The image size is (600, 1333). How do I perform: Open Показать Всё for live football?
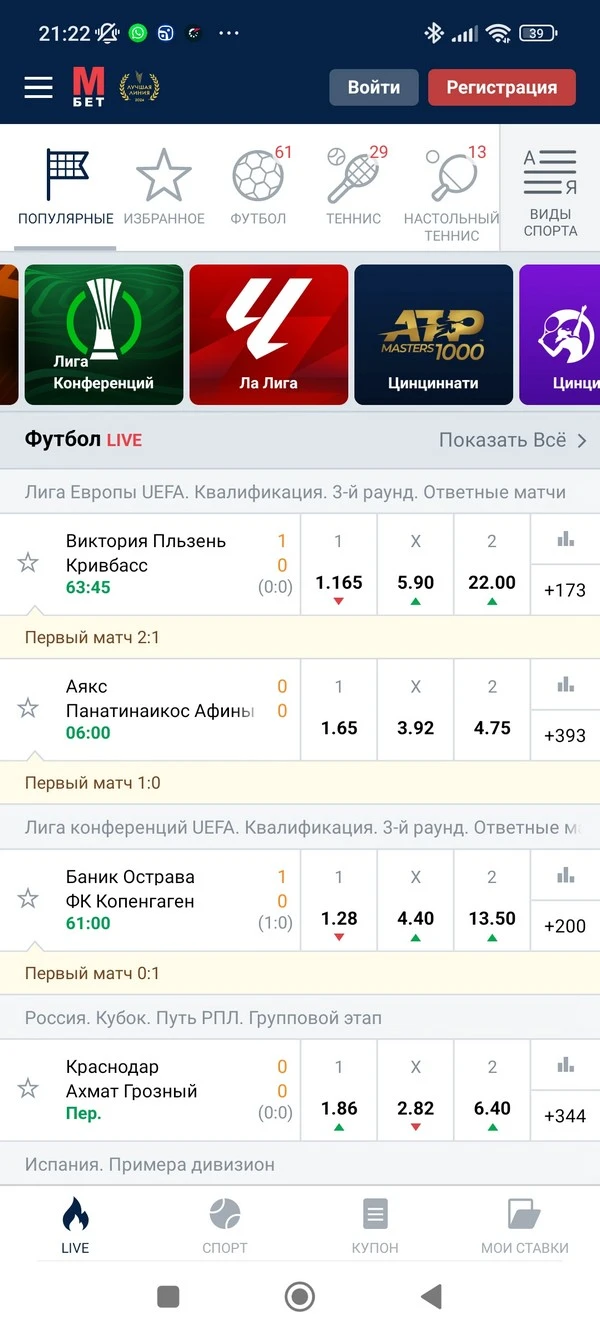(x=505, y=440)
